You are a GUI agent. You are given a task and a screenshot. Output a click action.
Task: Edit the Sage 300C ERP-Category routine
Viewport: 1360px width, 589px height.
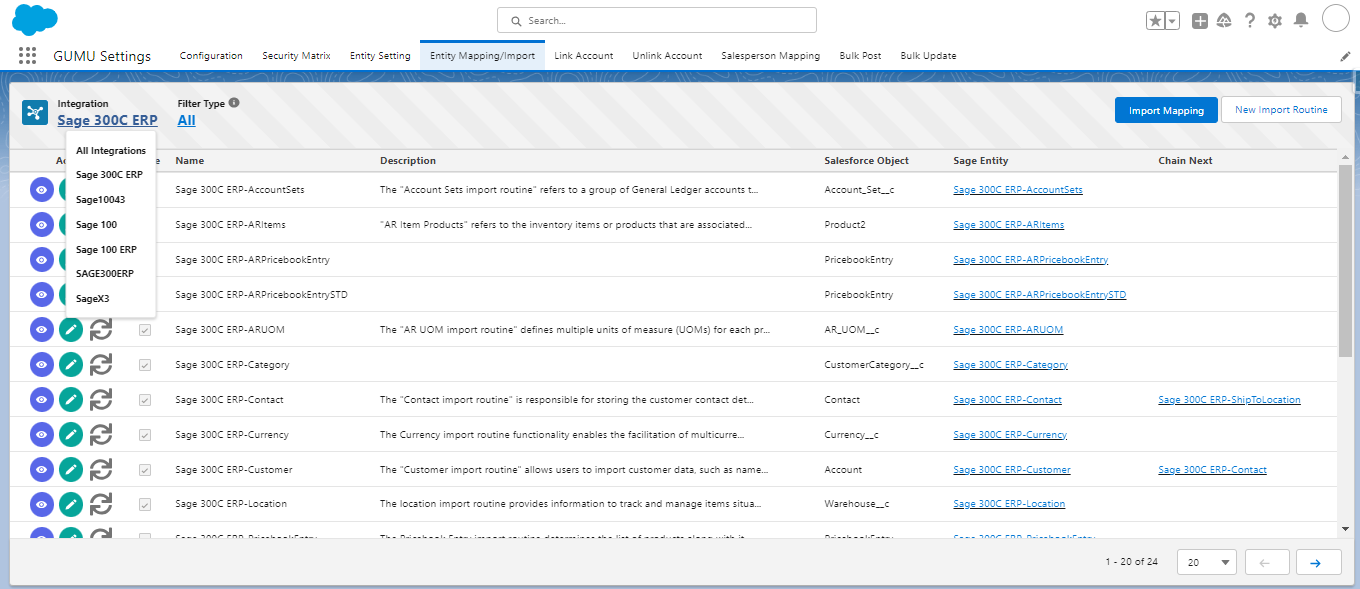click(70, 365)
